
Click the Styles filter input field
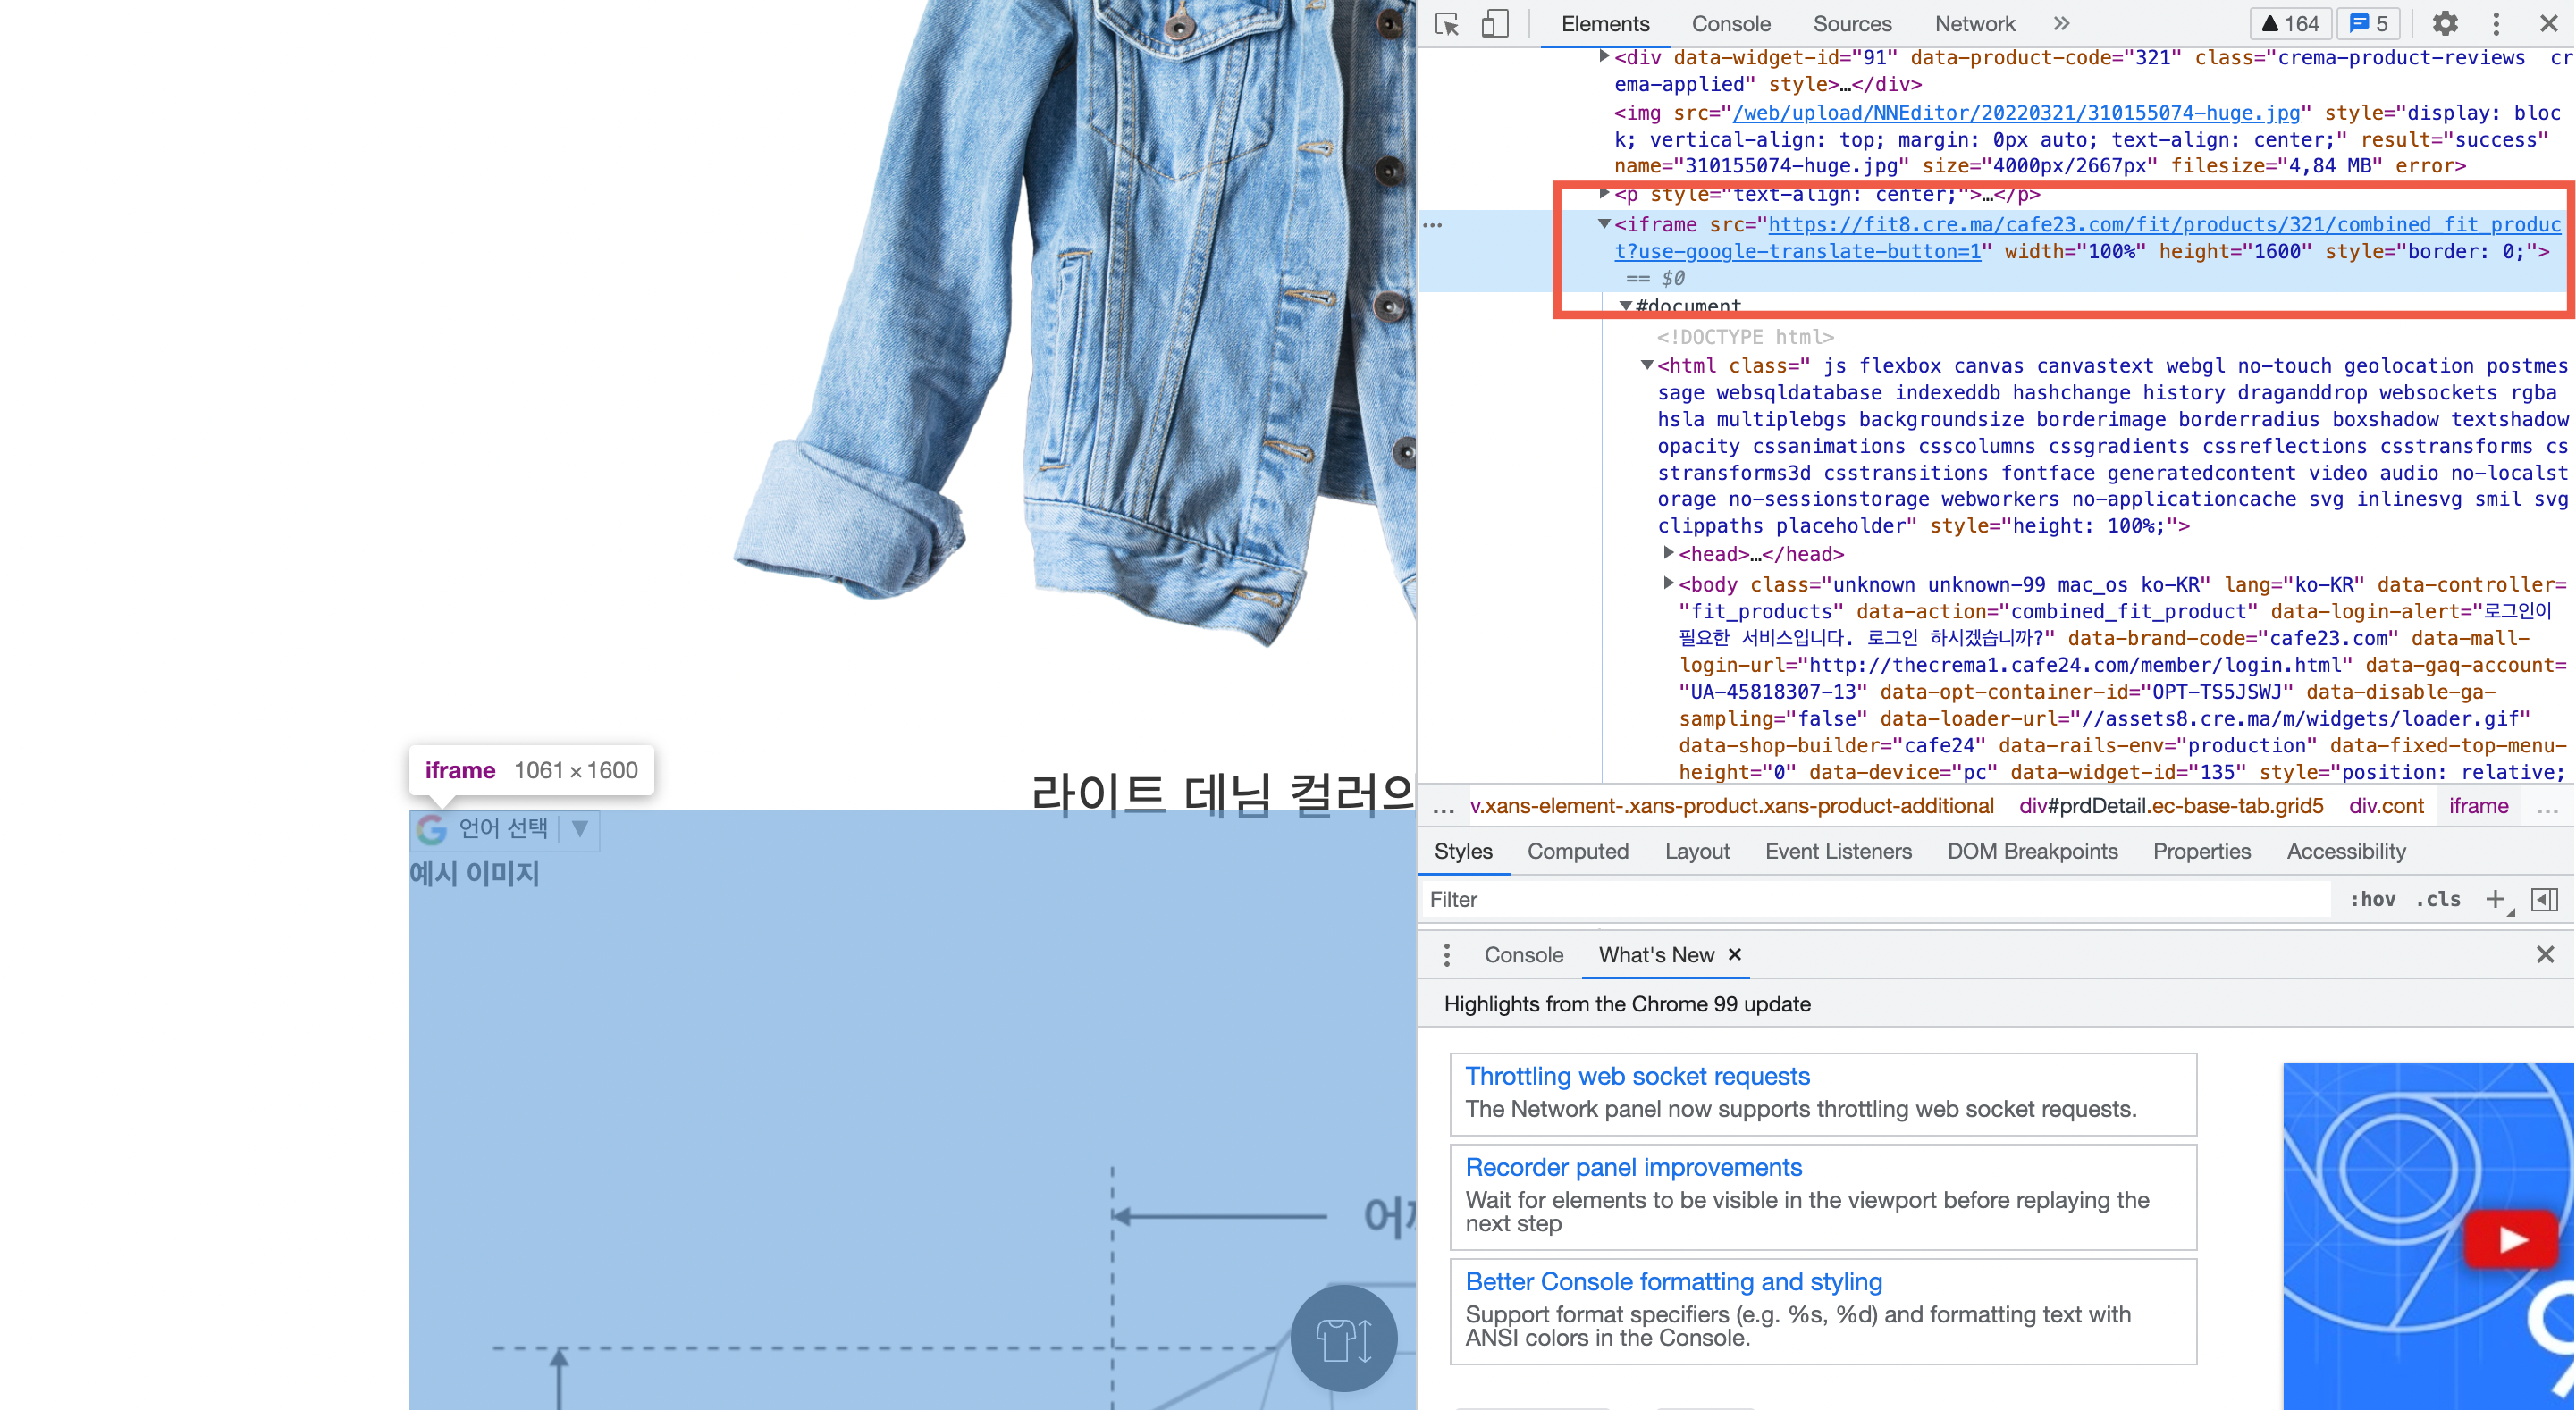tap(1800, 899)
